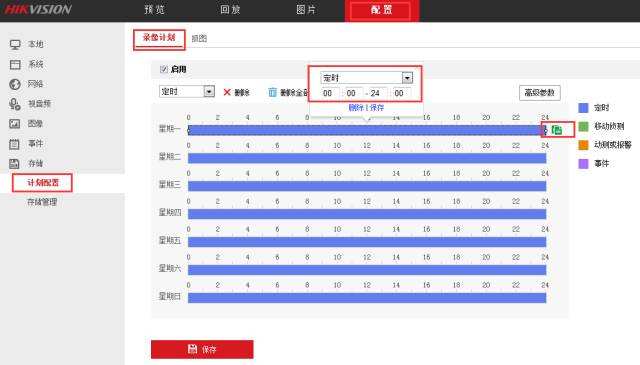This screenshot has height=365, width=640.
Task: Switch to the 回放 (Playback) tab
Action: [230, 10]
